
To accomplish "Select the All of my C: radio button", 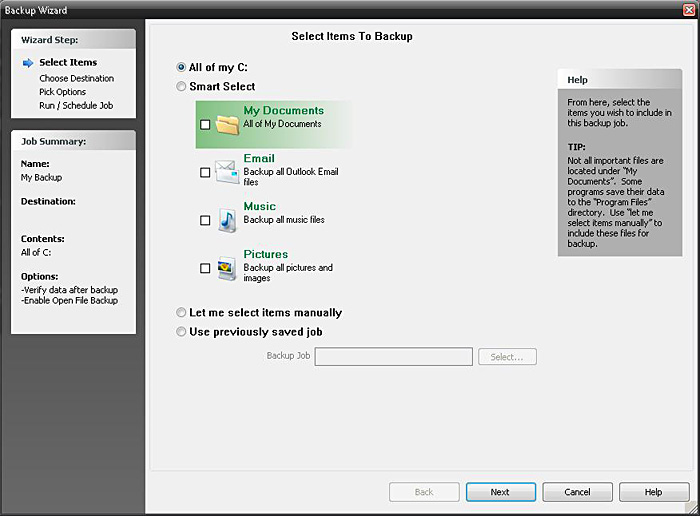I will coord(181,67).
